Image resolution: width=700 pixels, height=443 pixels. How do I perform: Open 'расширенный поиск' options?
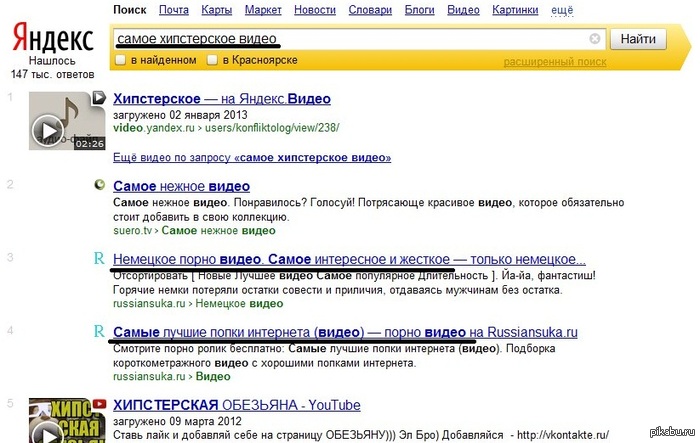(x=555, y=61)
